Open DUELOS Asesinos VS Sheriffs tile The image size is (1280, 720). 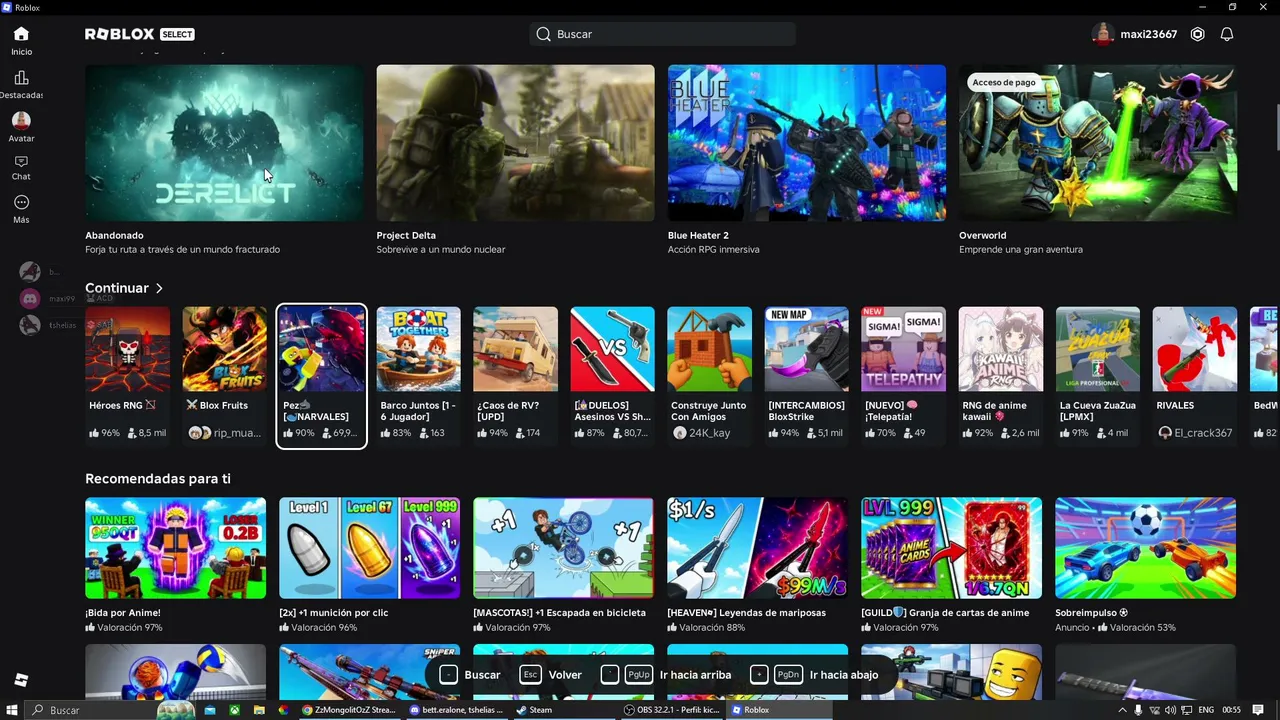pyautogui.click(x=612, y=375)
